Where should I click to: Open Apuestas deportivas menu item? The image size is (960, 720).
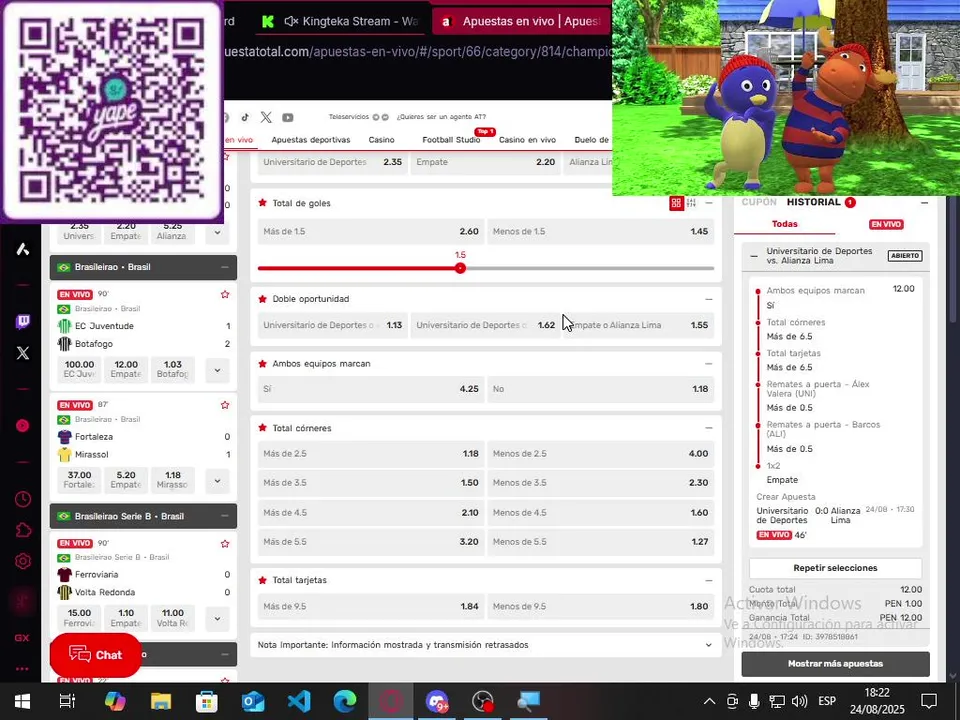(x=310, y=140)
